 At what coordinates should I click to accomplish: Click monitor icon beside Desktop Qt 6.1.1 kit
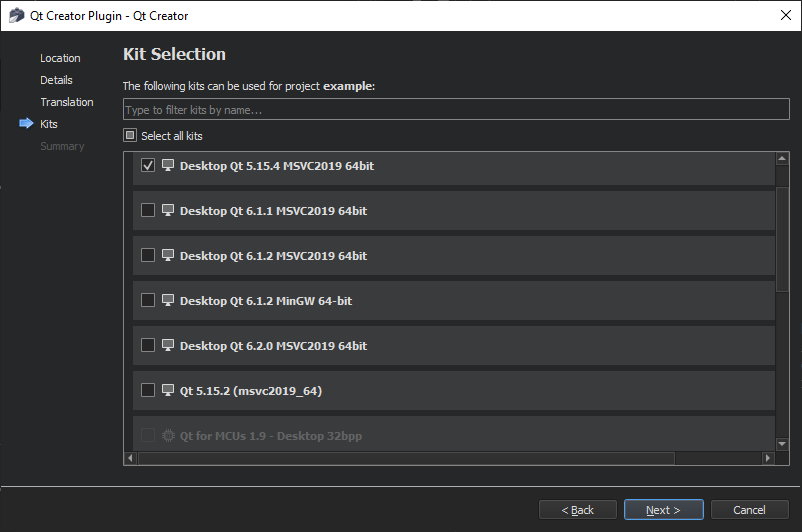pyautogui.click(x=168, y=211)
